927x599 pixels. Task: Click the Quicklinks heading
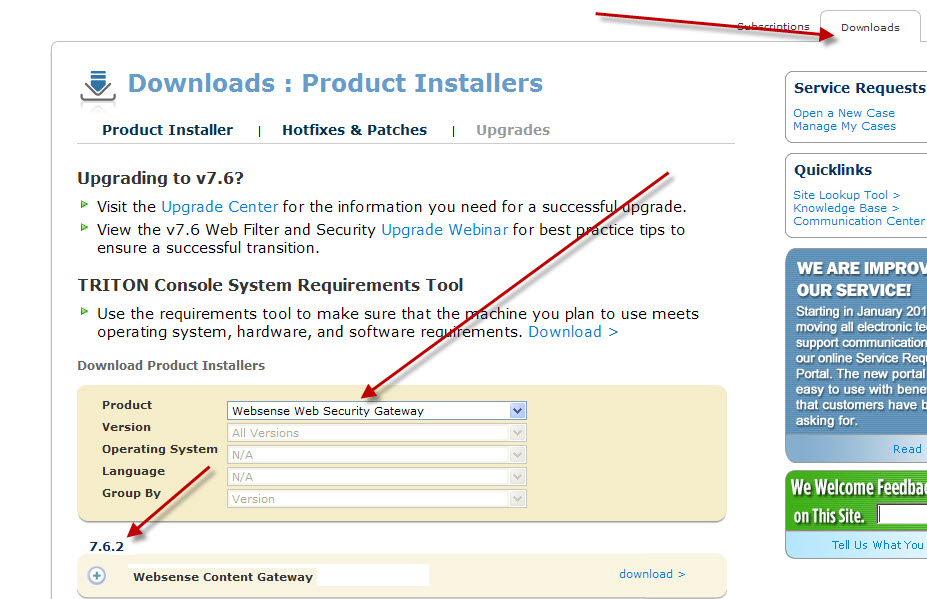(x=833, y=170)
